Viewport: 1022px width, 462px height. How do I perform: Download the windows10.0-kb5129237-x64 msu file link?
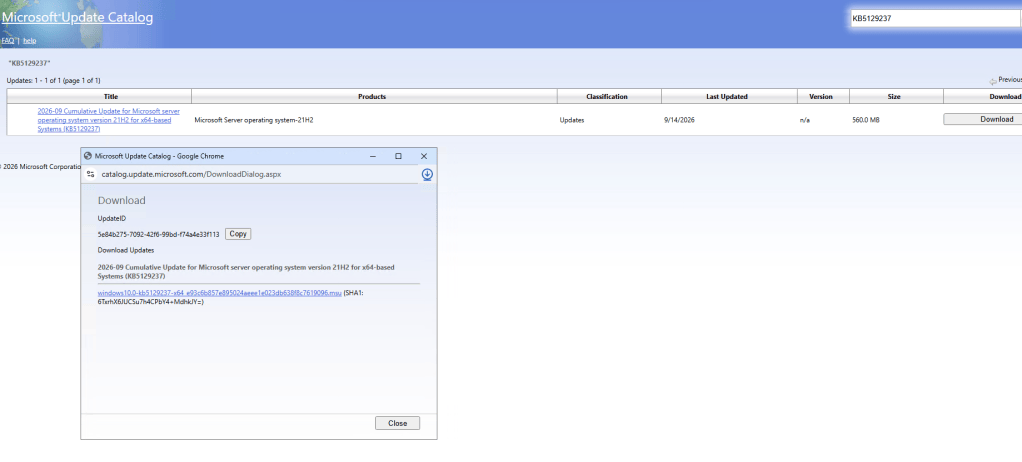[220, 293]
